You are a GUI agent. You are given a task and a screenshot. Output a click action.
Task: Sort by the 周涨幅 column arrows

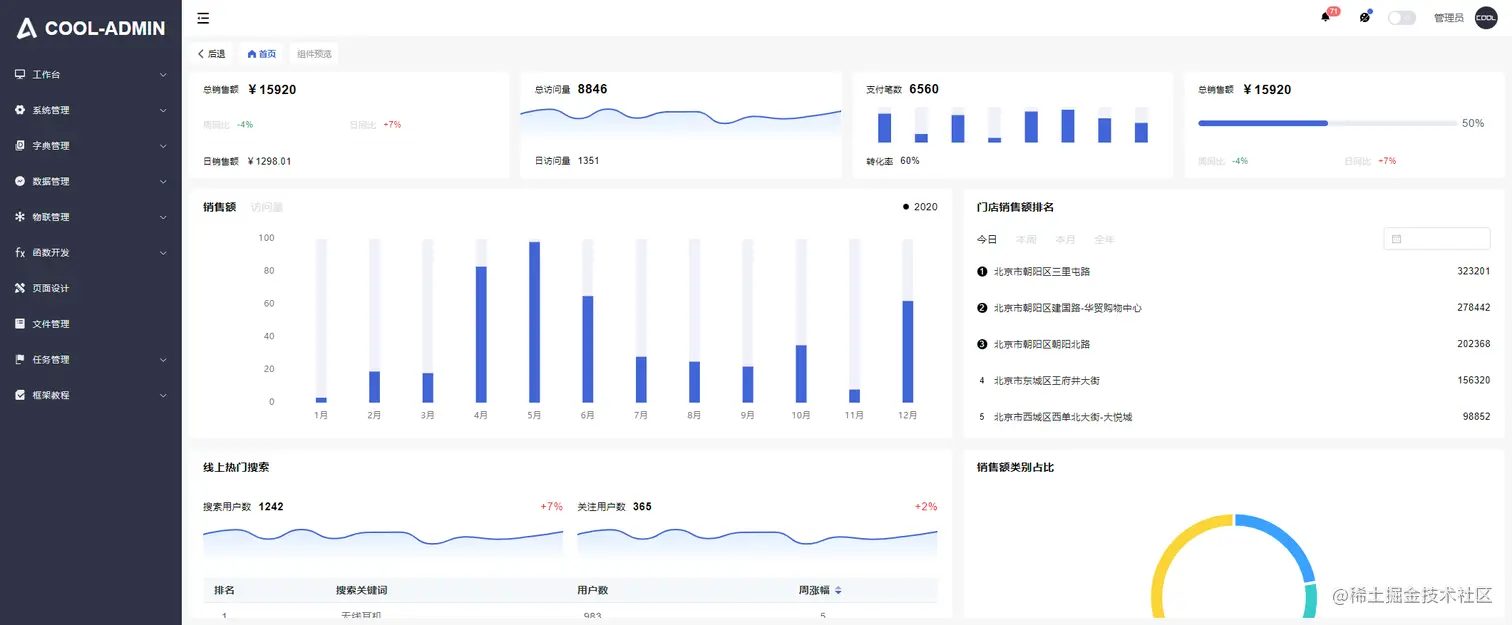pyautogui.click(x=838, y=591)
